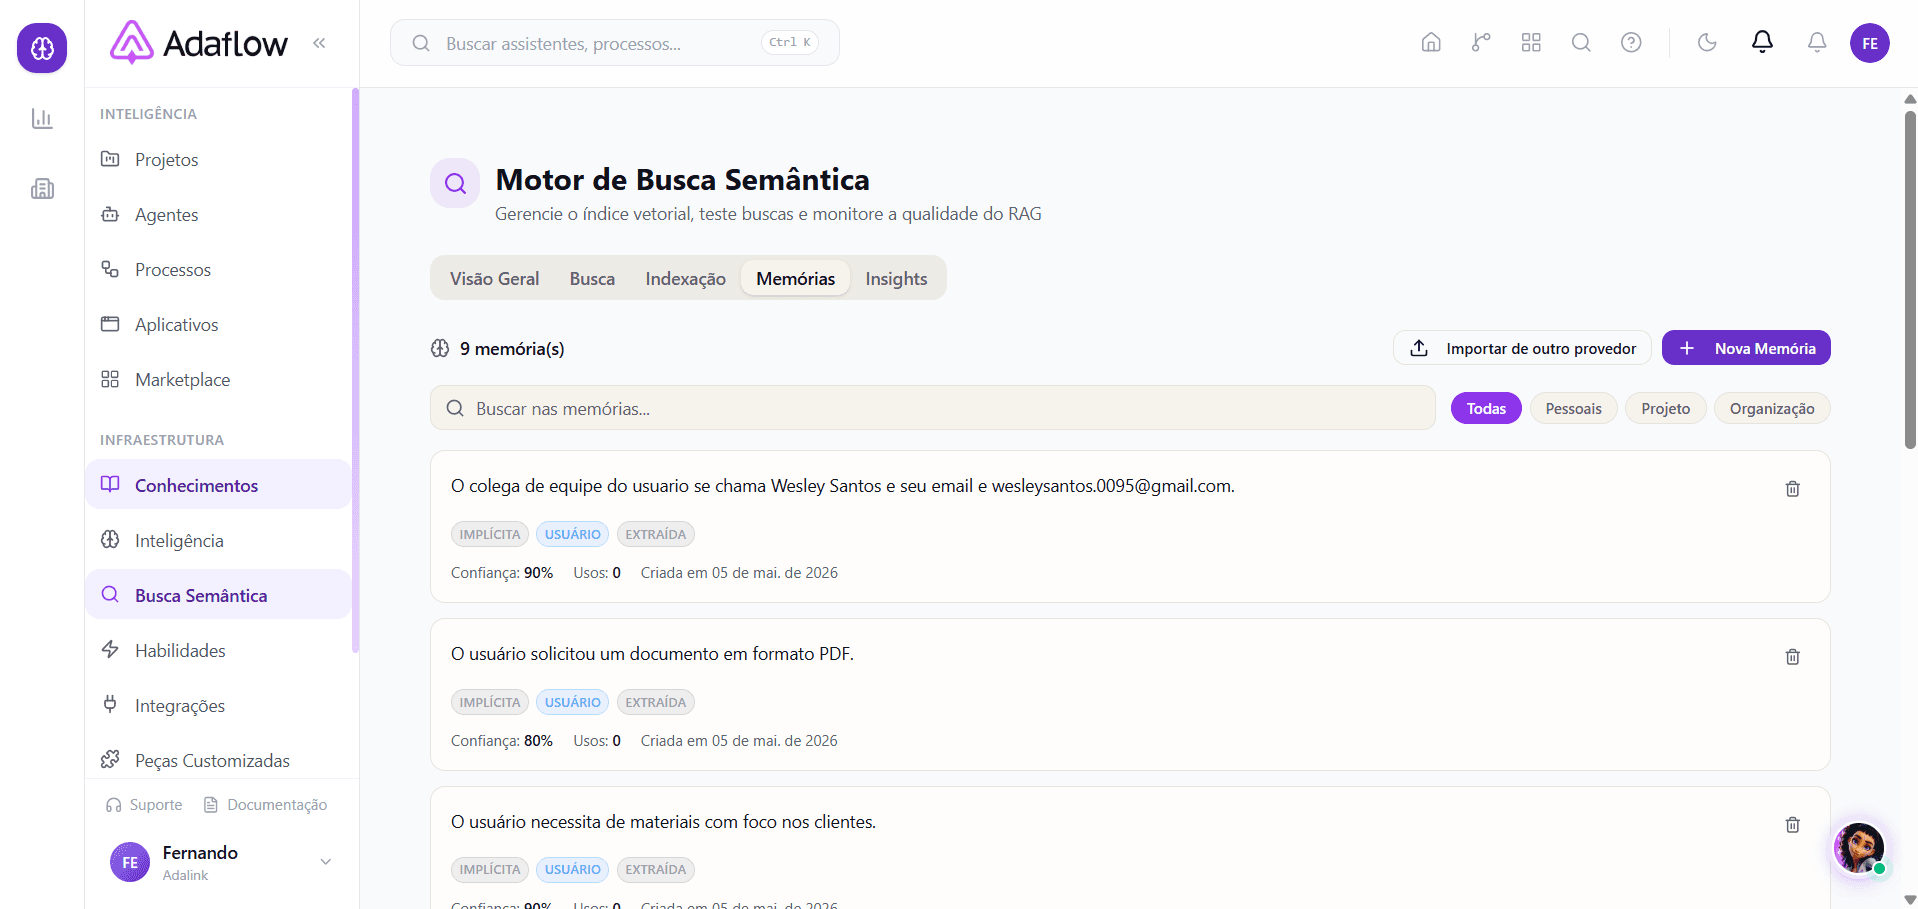Switch to the Insights tab

[x=896, y=278]
